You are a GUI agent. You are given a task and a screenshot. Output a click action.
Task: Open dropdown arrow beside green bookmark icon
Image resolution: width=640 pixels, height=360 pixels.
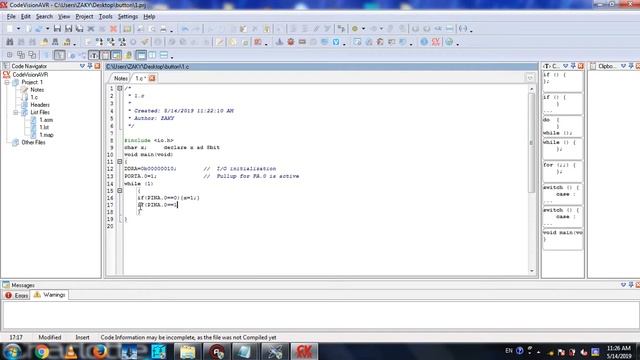coord(363,29)
